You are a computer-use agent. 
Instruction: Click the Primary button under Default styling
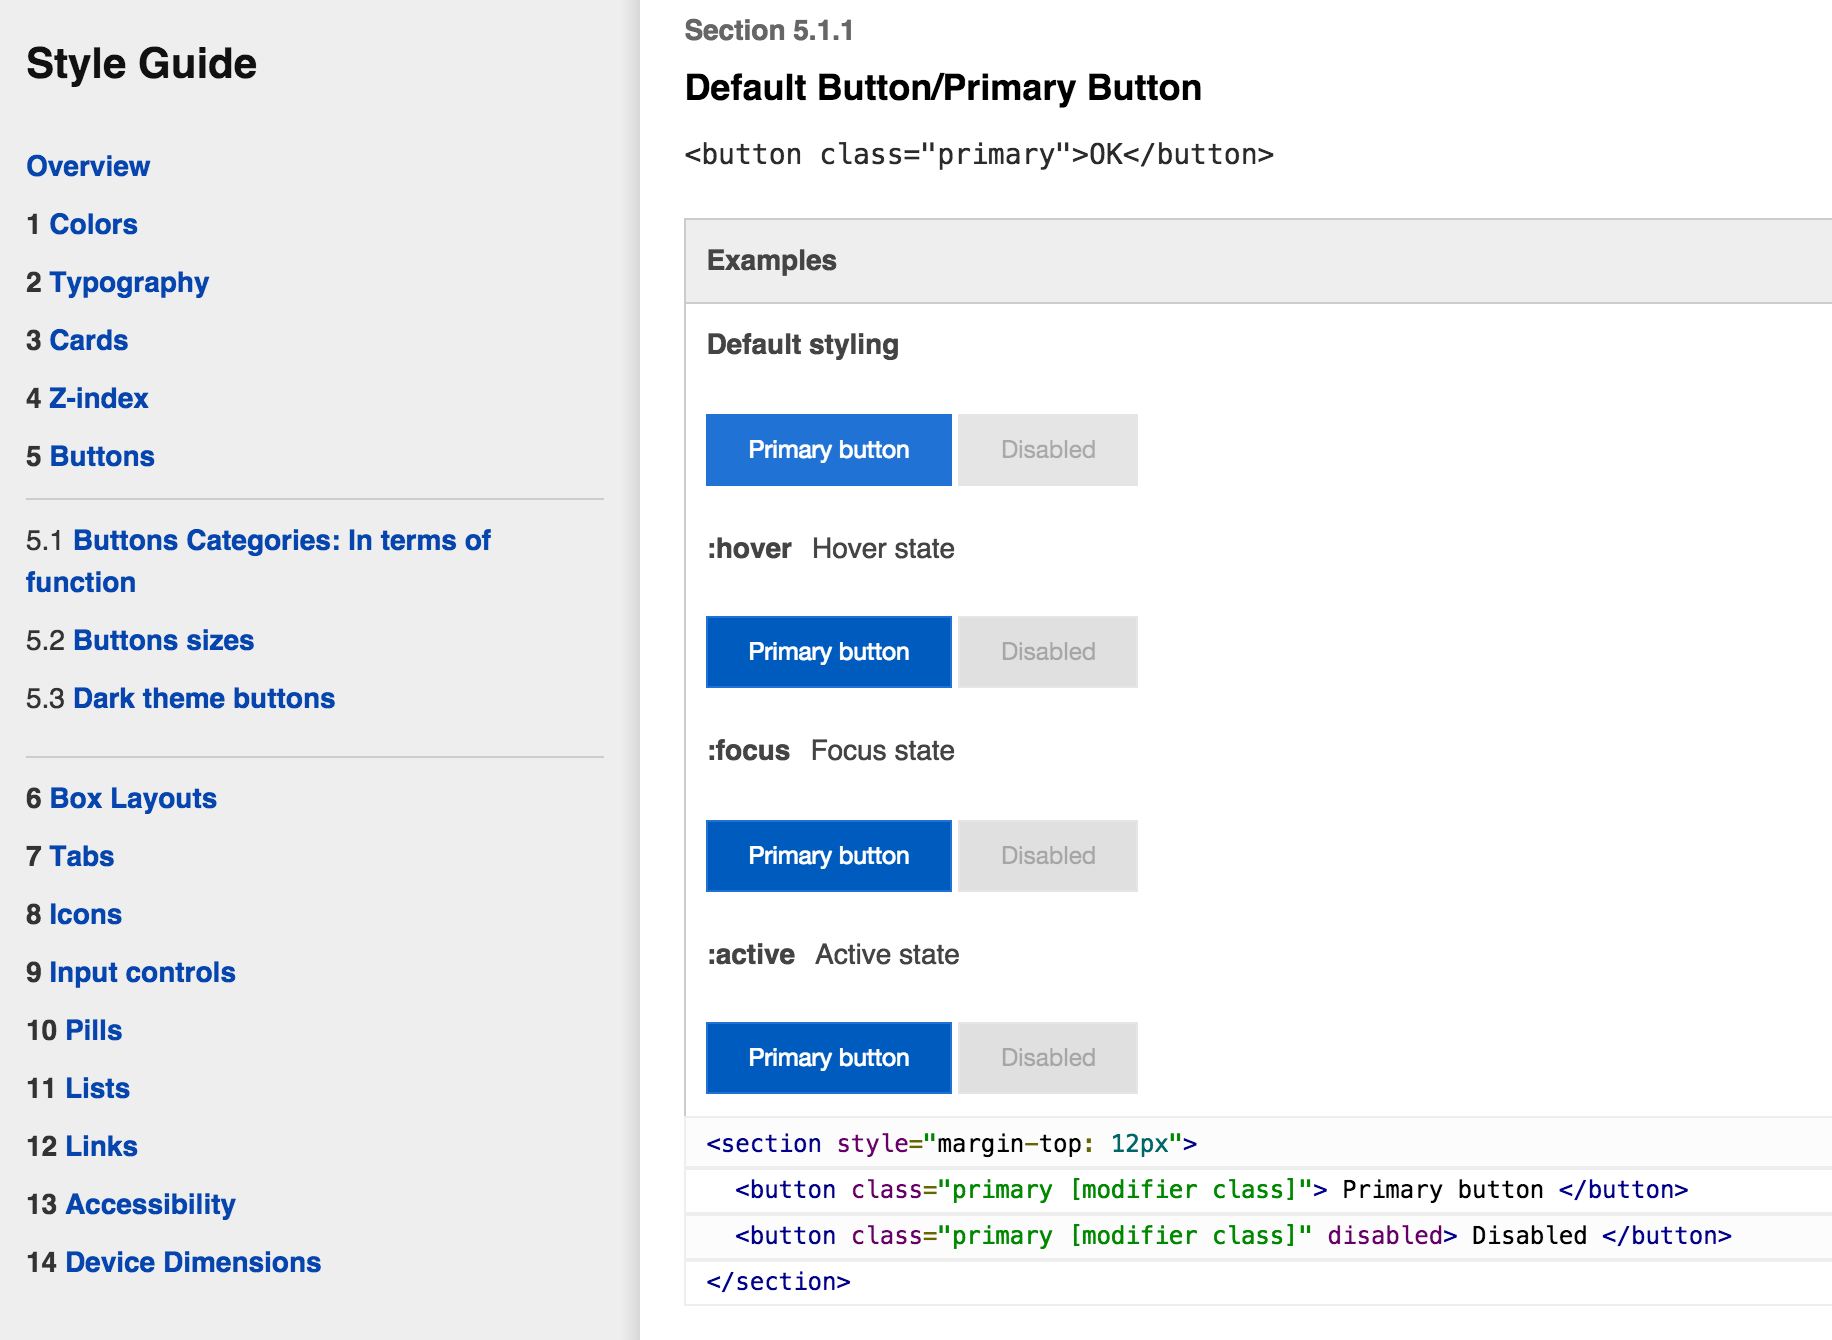coord(829,450)
